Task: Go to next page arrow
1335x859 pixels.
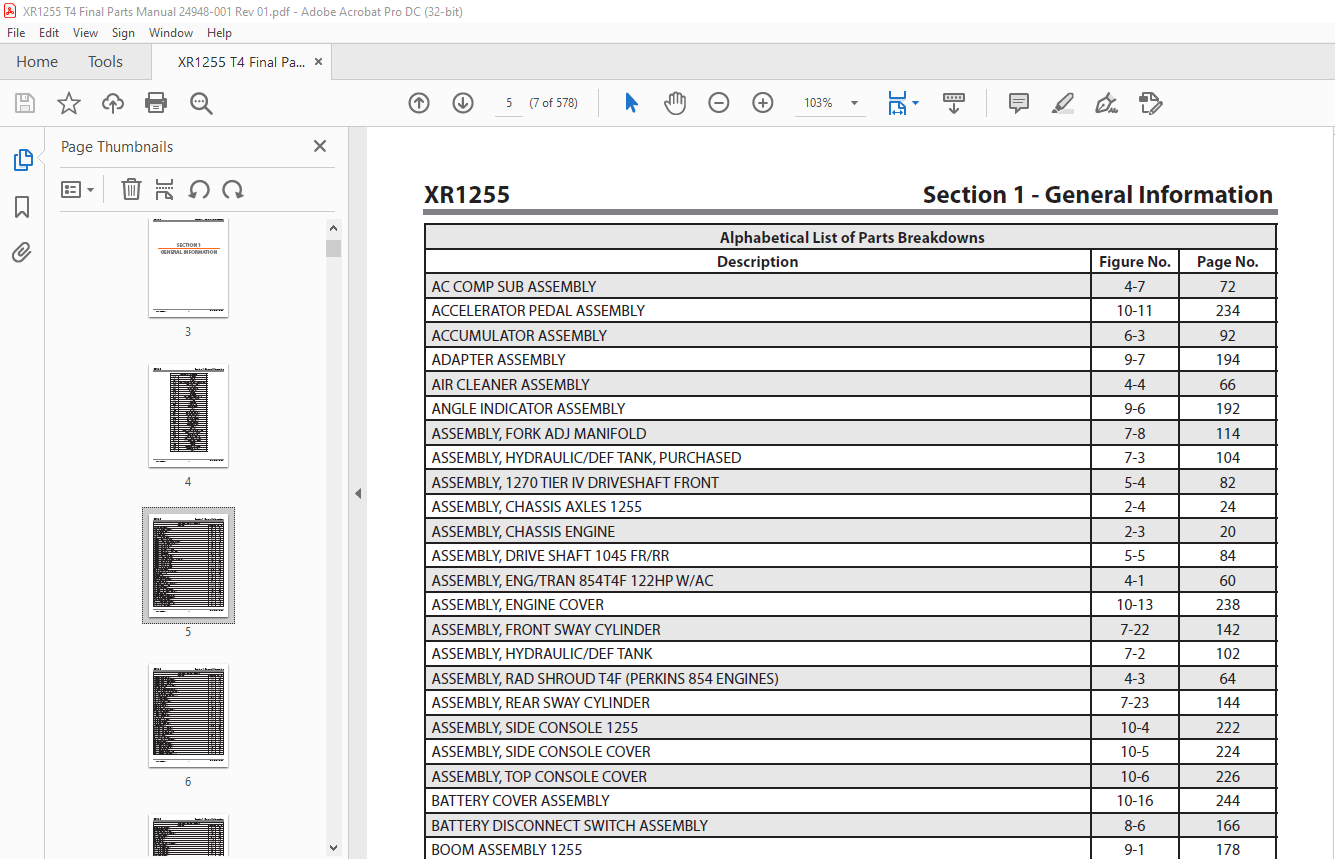Action: [x=463, y=103]
